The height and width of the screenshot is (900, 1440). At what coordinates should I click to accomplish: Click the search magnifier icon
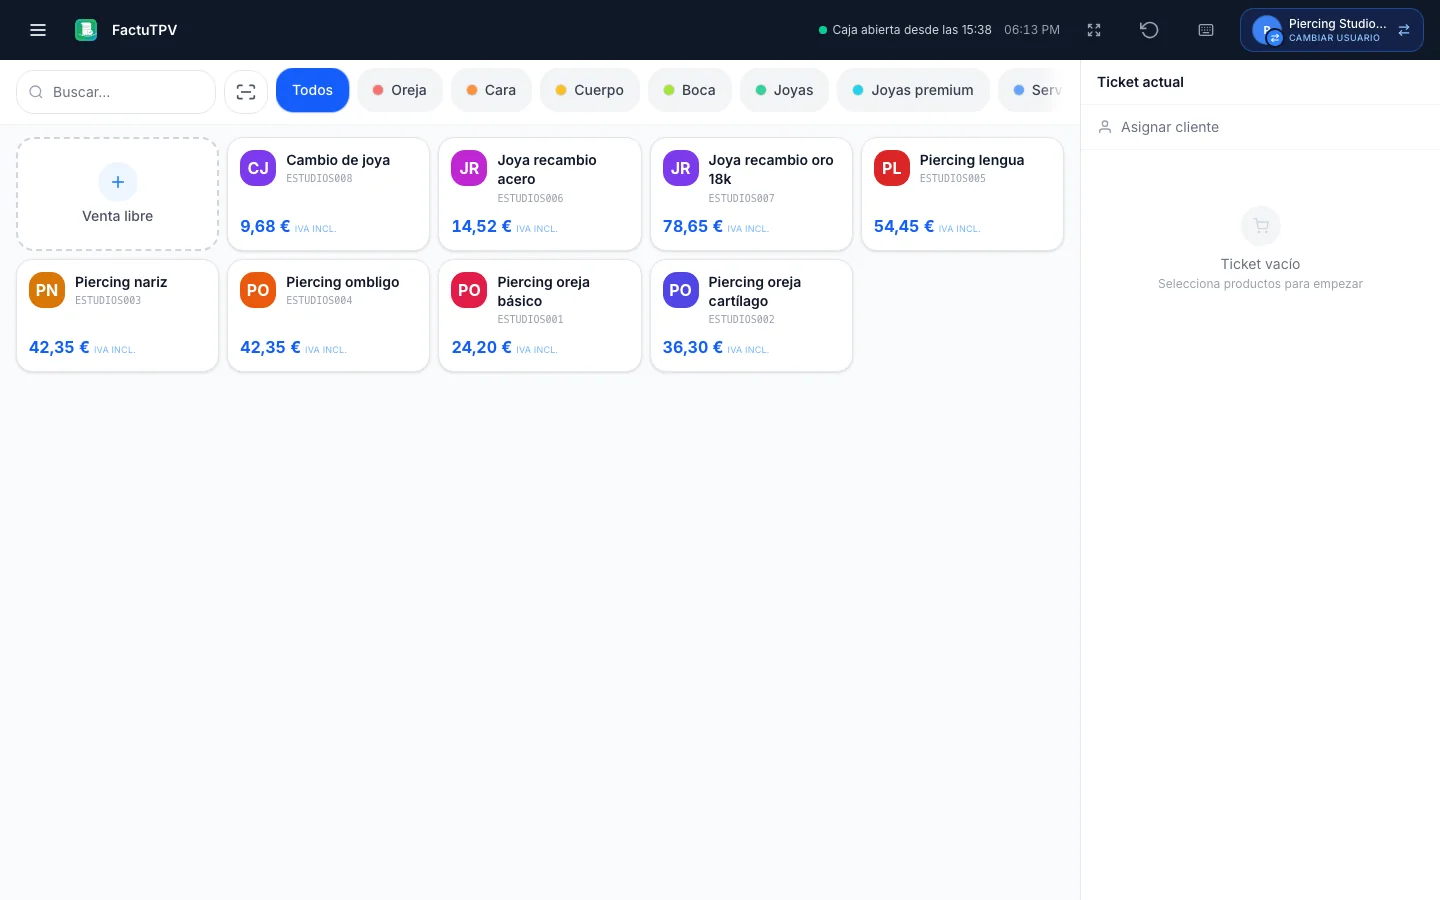(x=36, y=92)
